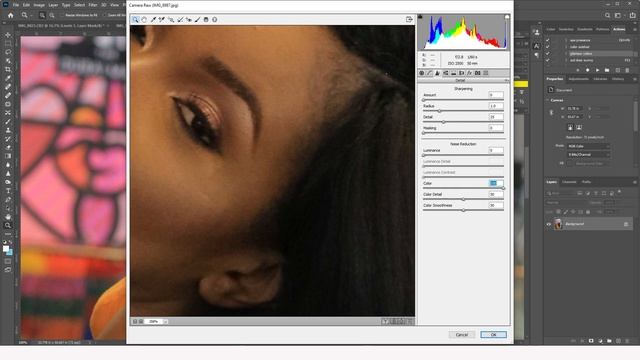Viewport: 640px width, 360px height.
Task: Open the Layer menu in Photoshop
Action: [x=53, y=5]
